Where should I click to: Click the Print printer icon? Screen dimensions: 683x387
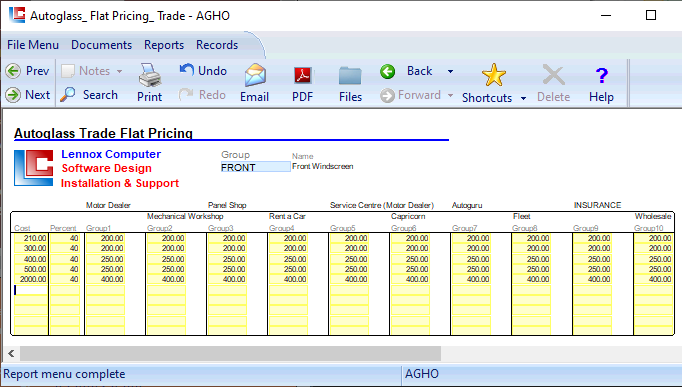tap(150, 75)
